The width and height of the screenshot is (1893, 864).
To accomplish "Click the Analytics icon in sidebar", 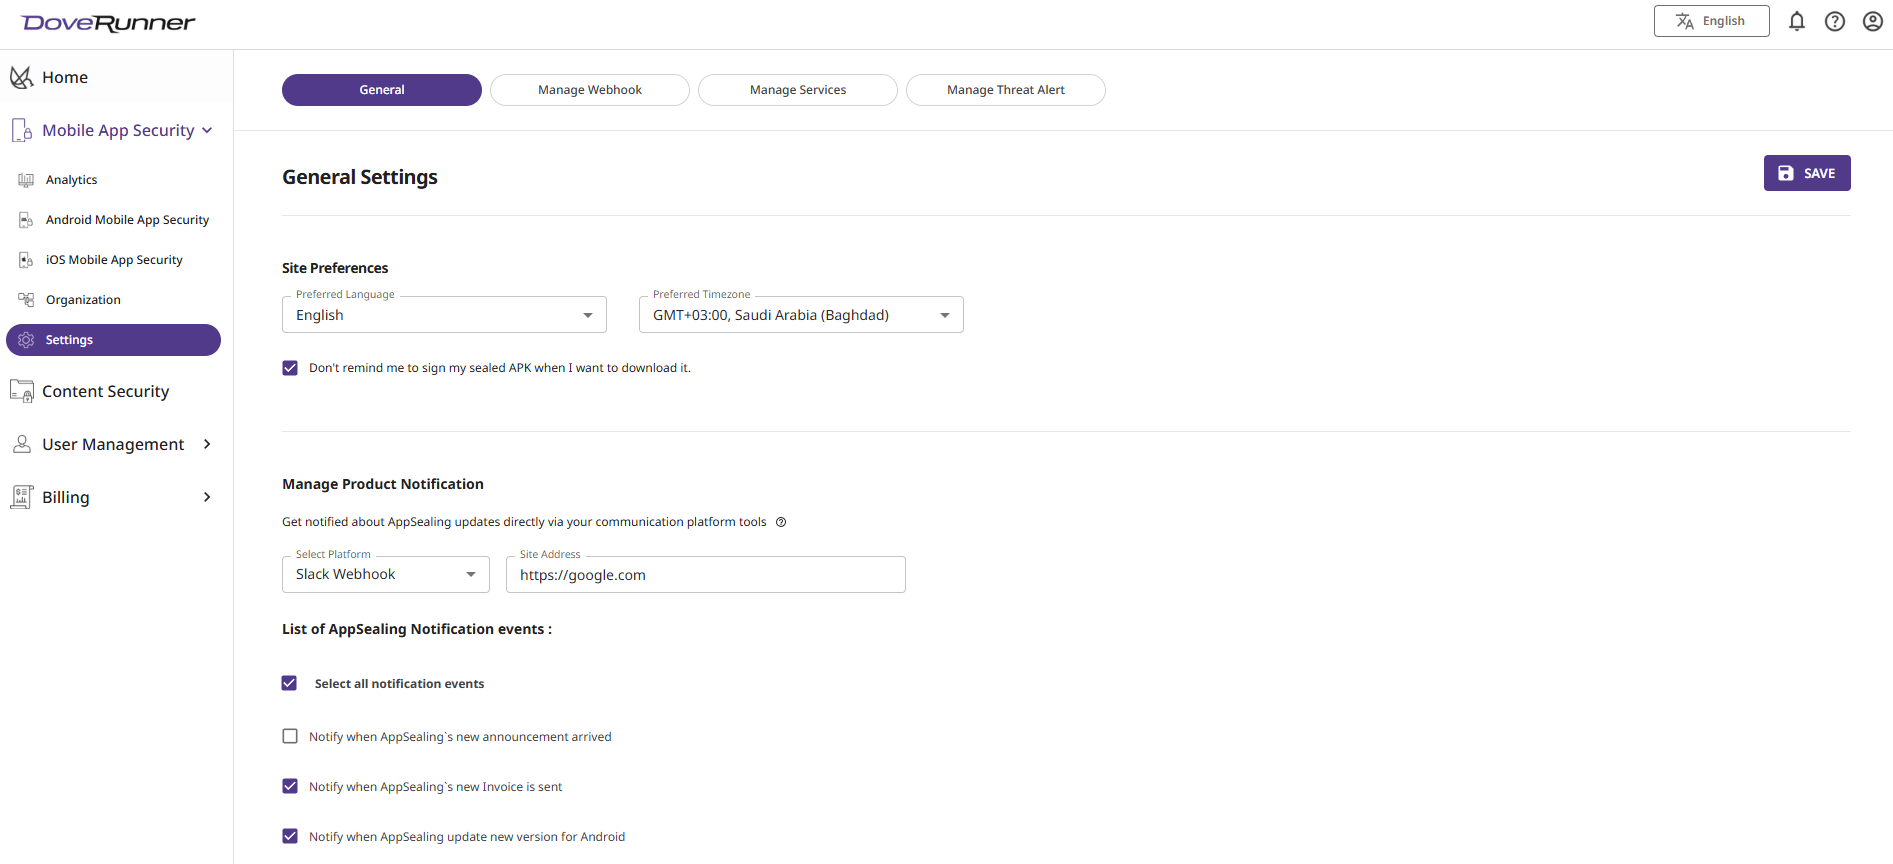I will tap(26, 180).
